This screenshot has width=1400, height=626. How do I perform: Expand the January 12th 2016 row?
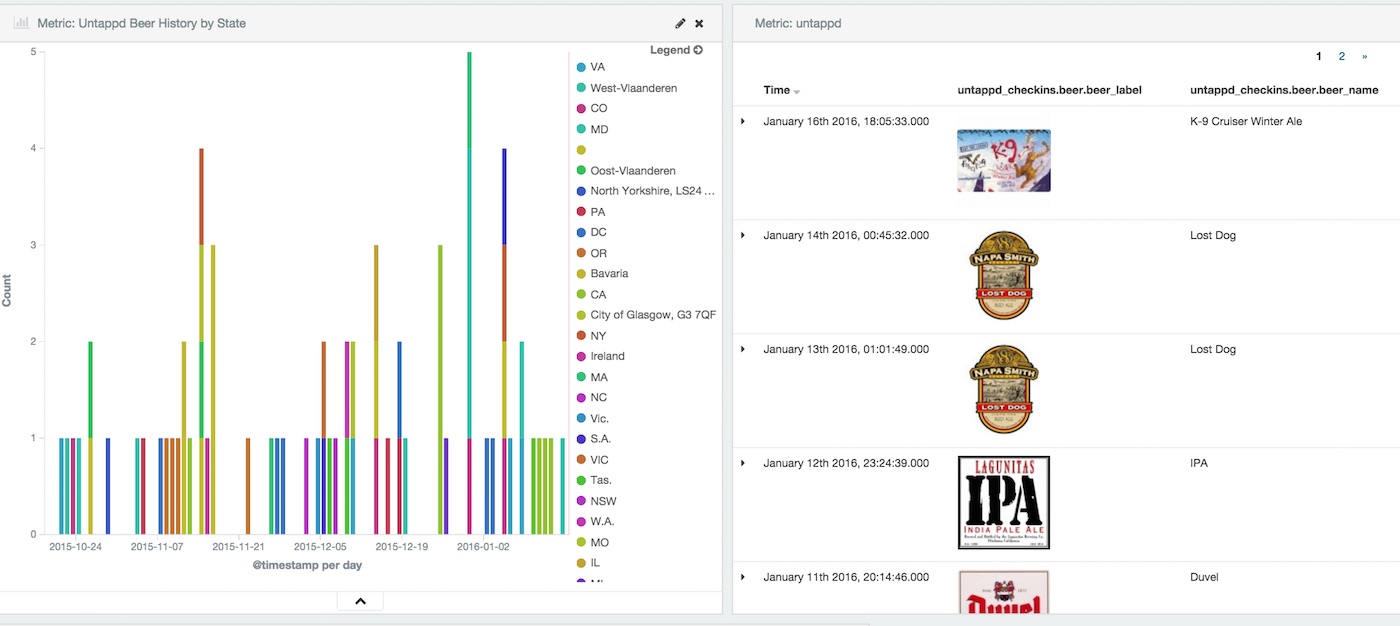(x=743, y=463)
